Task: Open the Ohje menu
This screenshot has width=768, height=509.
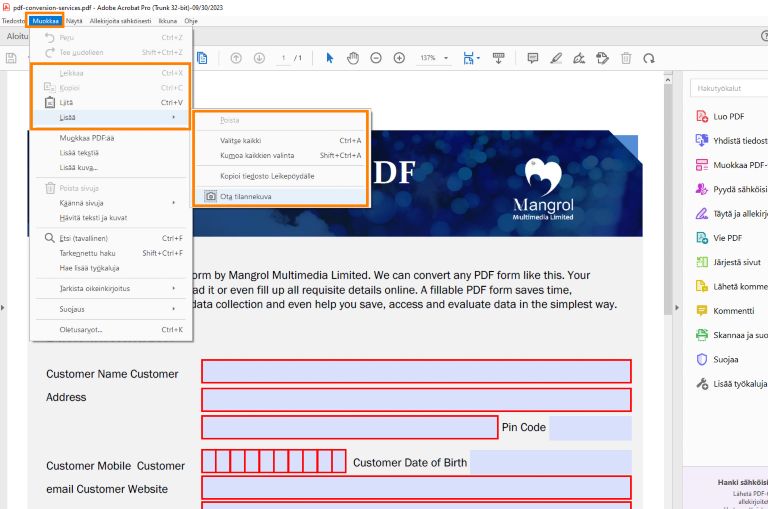Action: (191, 21)
